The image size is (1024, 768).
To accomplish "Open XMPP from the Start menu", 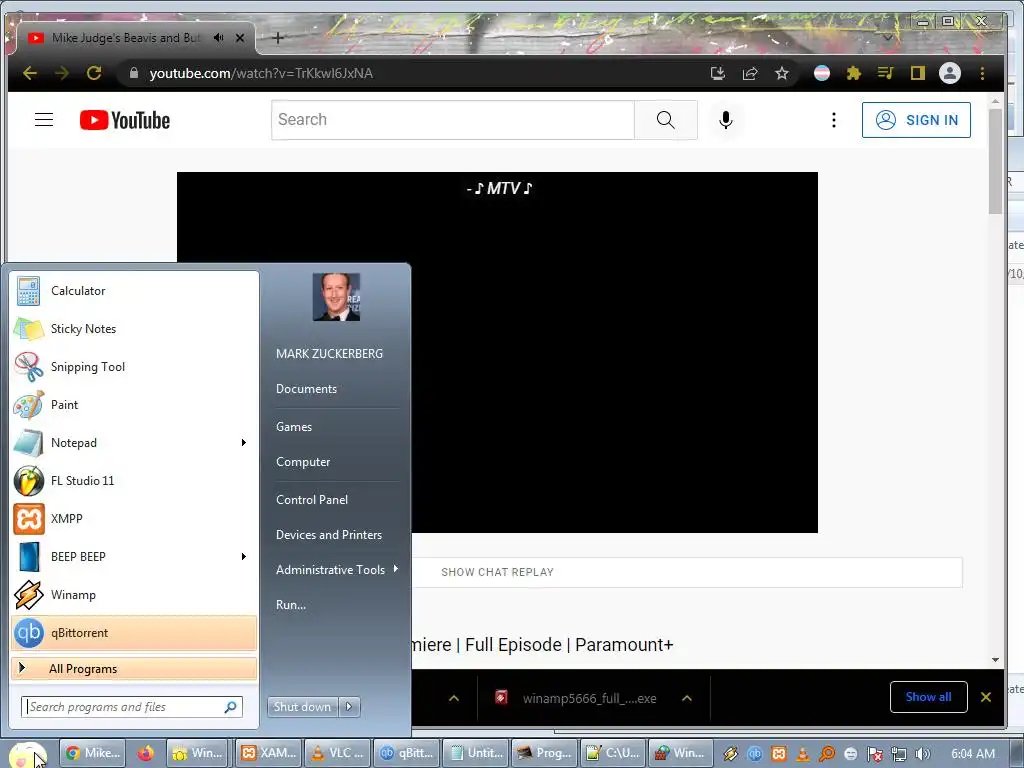I will (134, 519).
